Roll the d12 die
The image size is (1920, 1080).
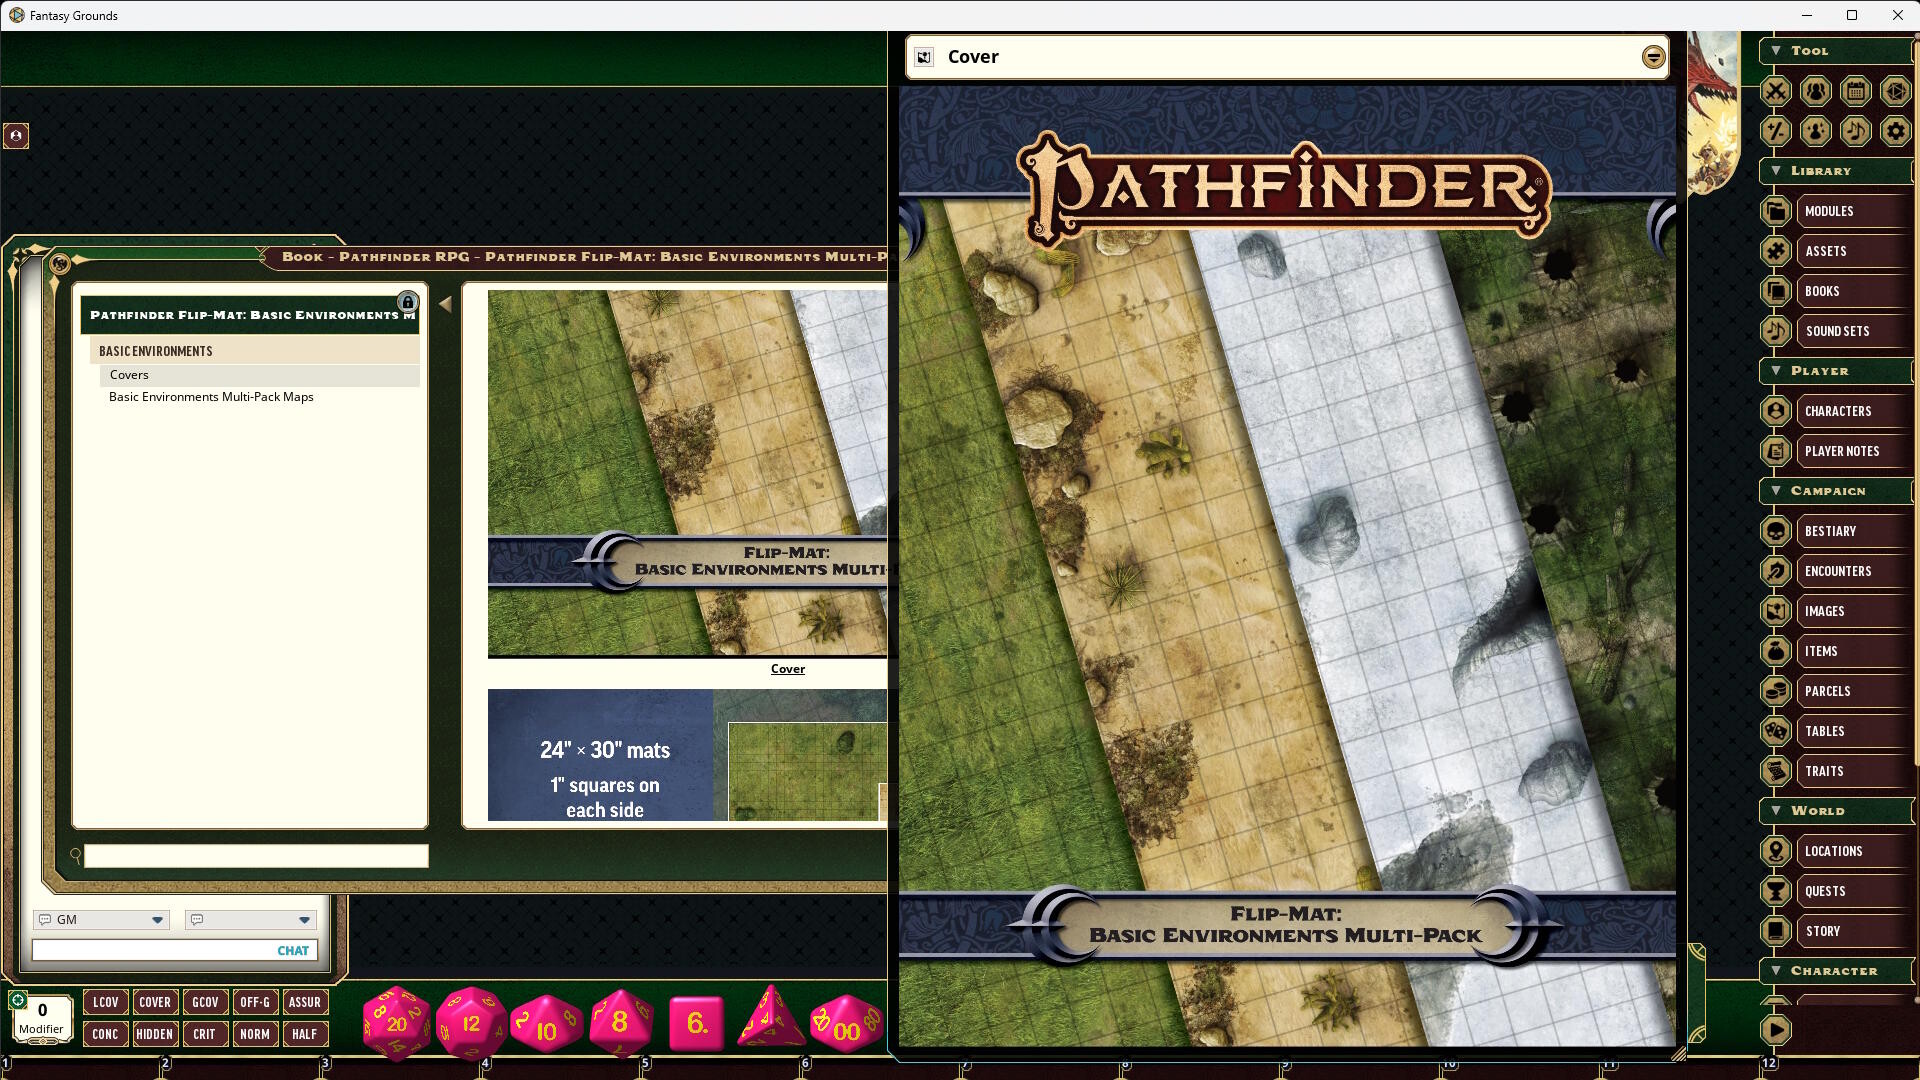(x=471, y=1023)
